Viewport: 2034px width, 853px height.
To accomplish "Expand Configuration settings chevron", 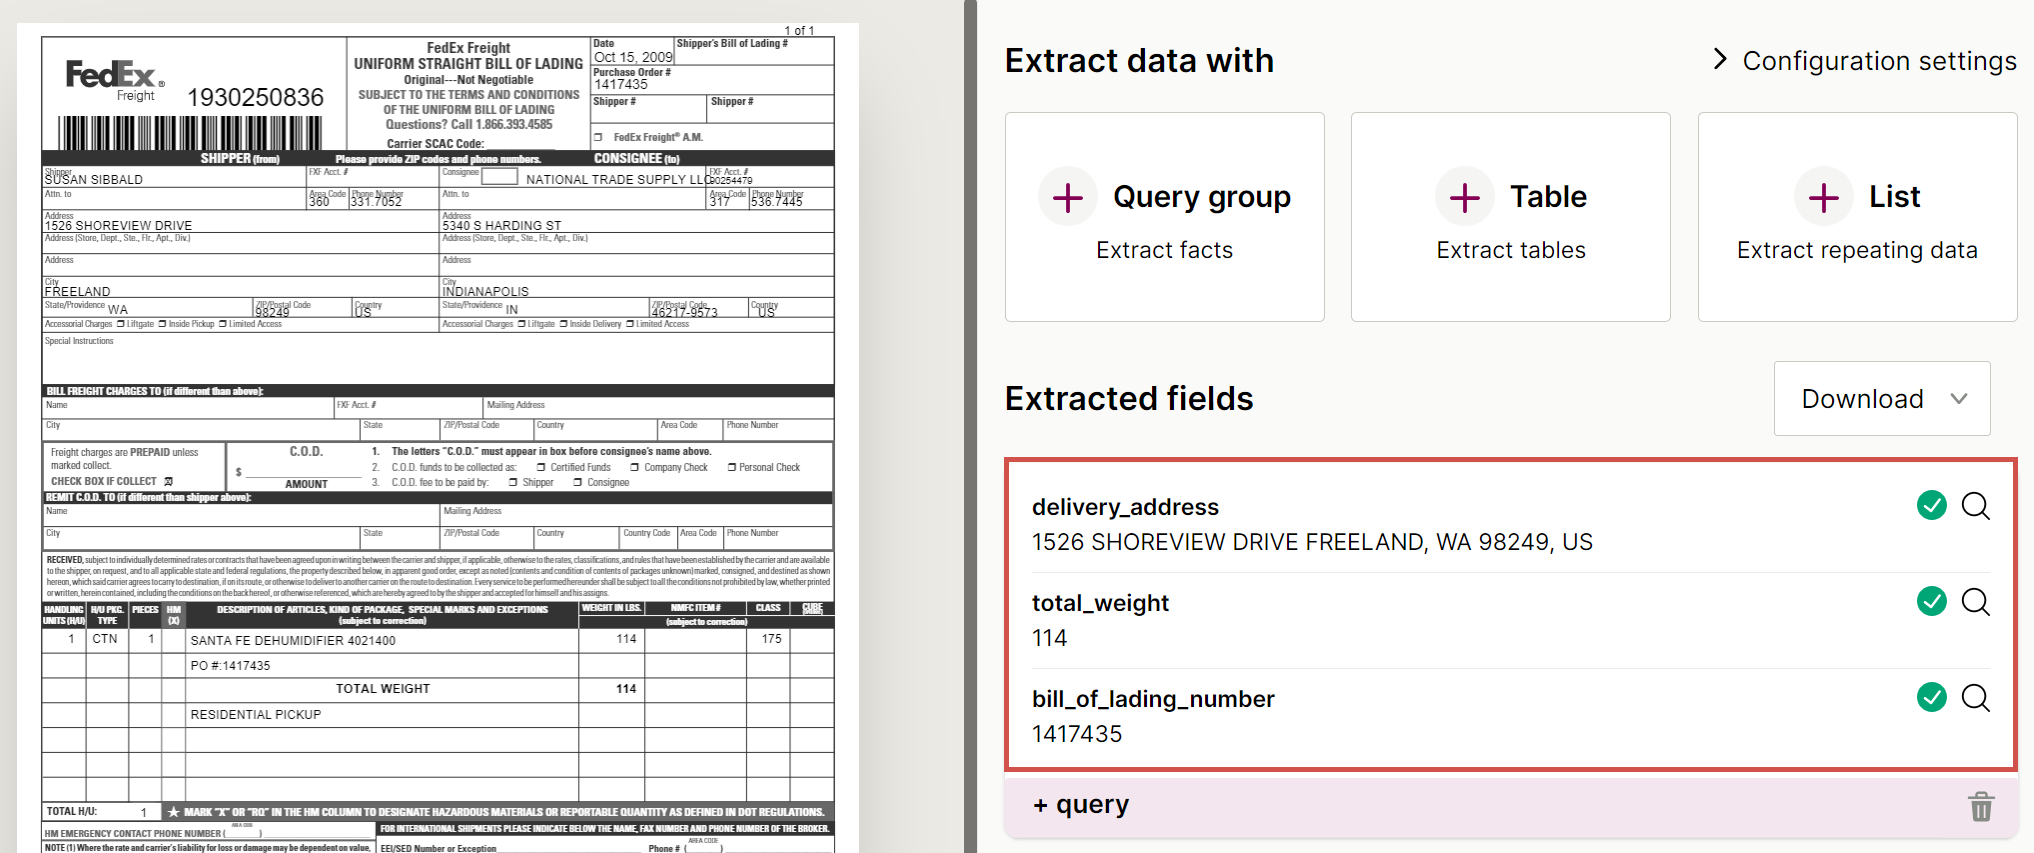I will click(x=1720, y=60).
